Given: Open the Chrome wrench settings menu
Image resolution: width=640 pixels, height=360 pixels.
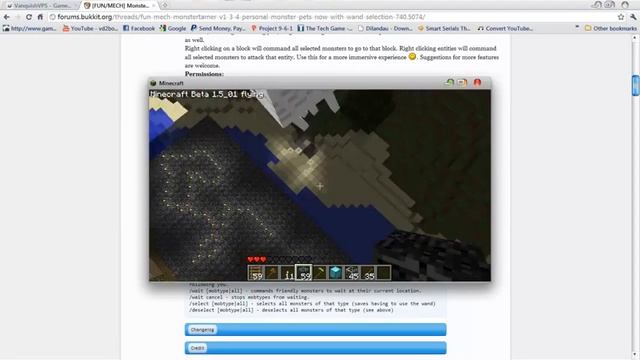Looking at the screenshot, I should point(633,17).
